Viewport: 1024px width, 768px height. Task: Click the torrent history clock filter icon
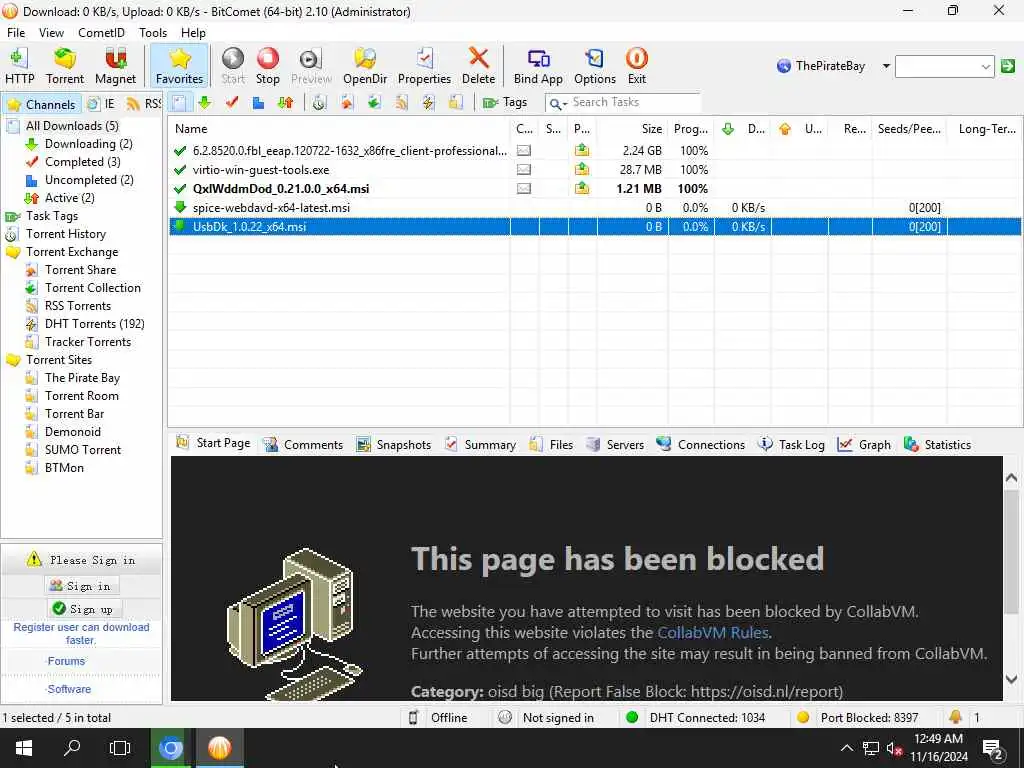[x=319, y=103]
